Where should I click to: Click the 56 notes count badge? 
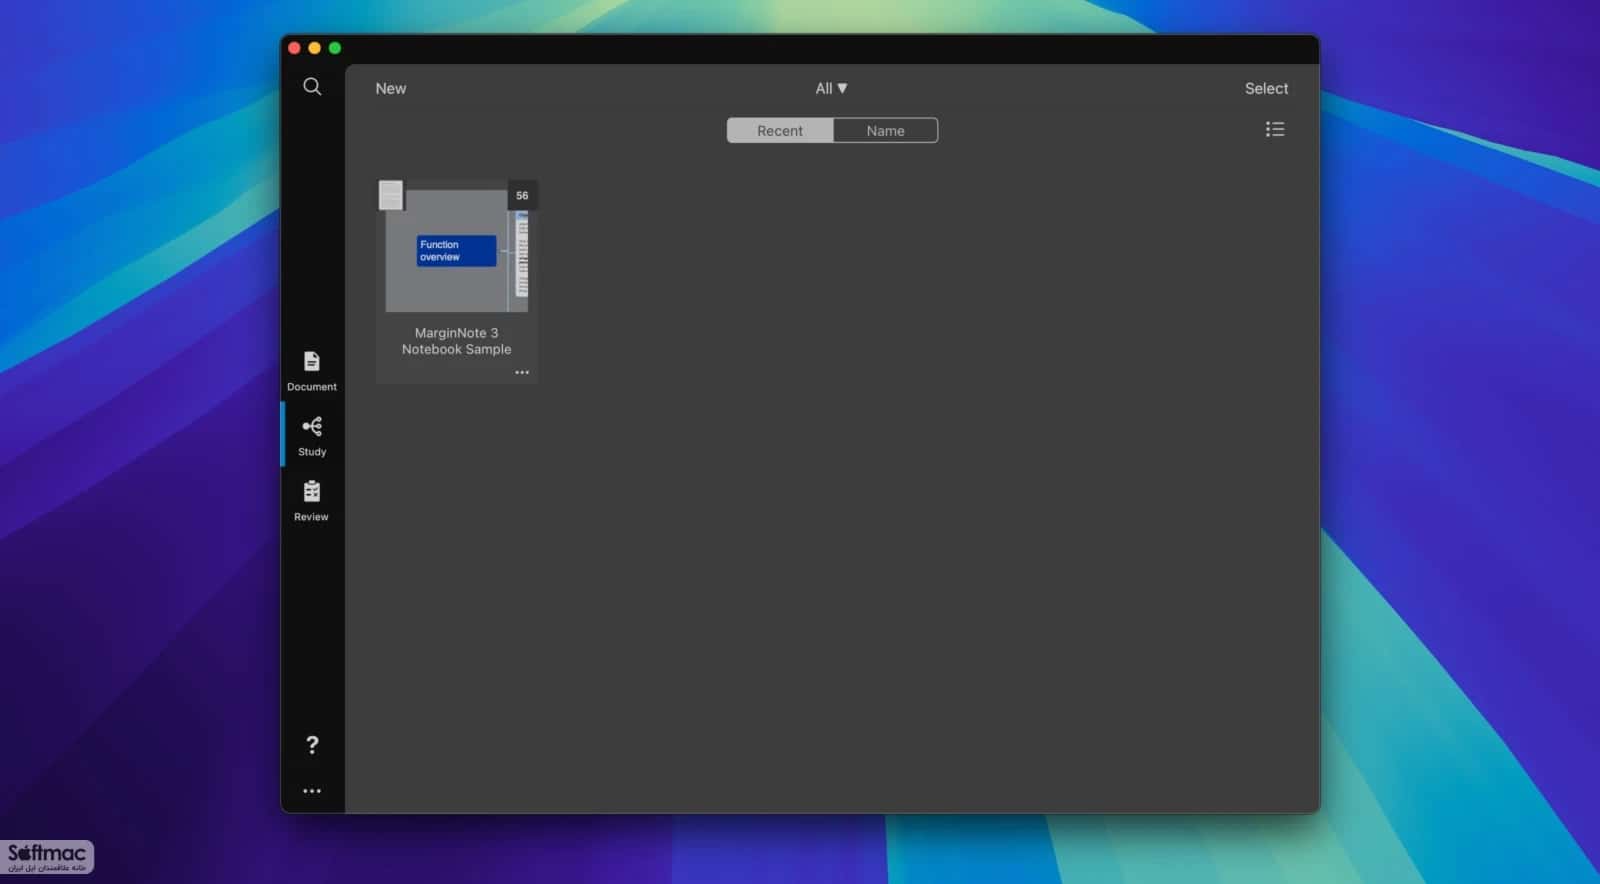point(522,195)
